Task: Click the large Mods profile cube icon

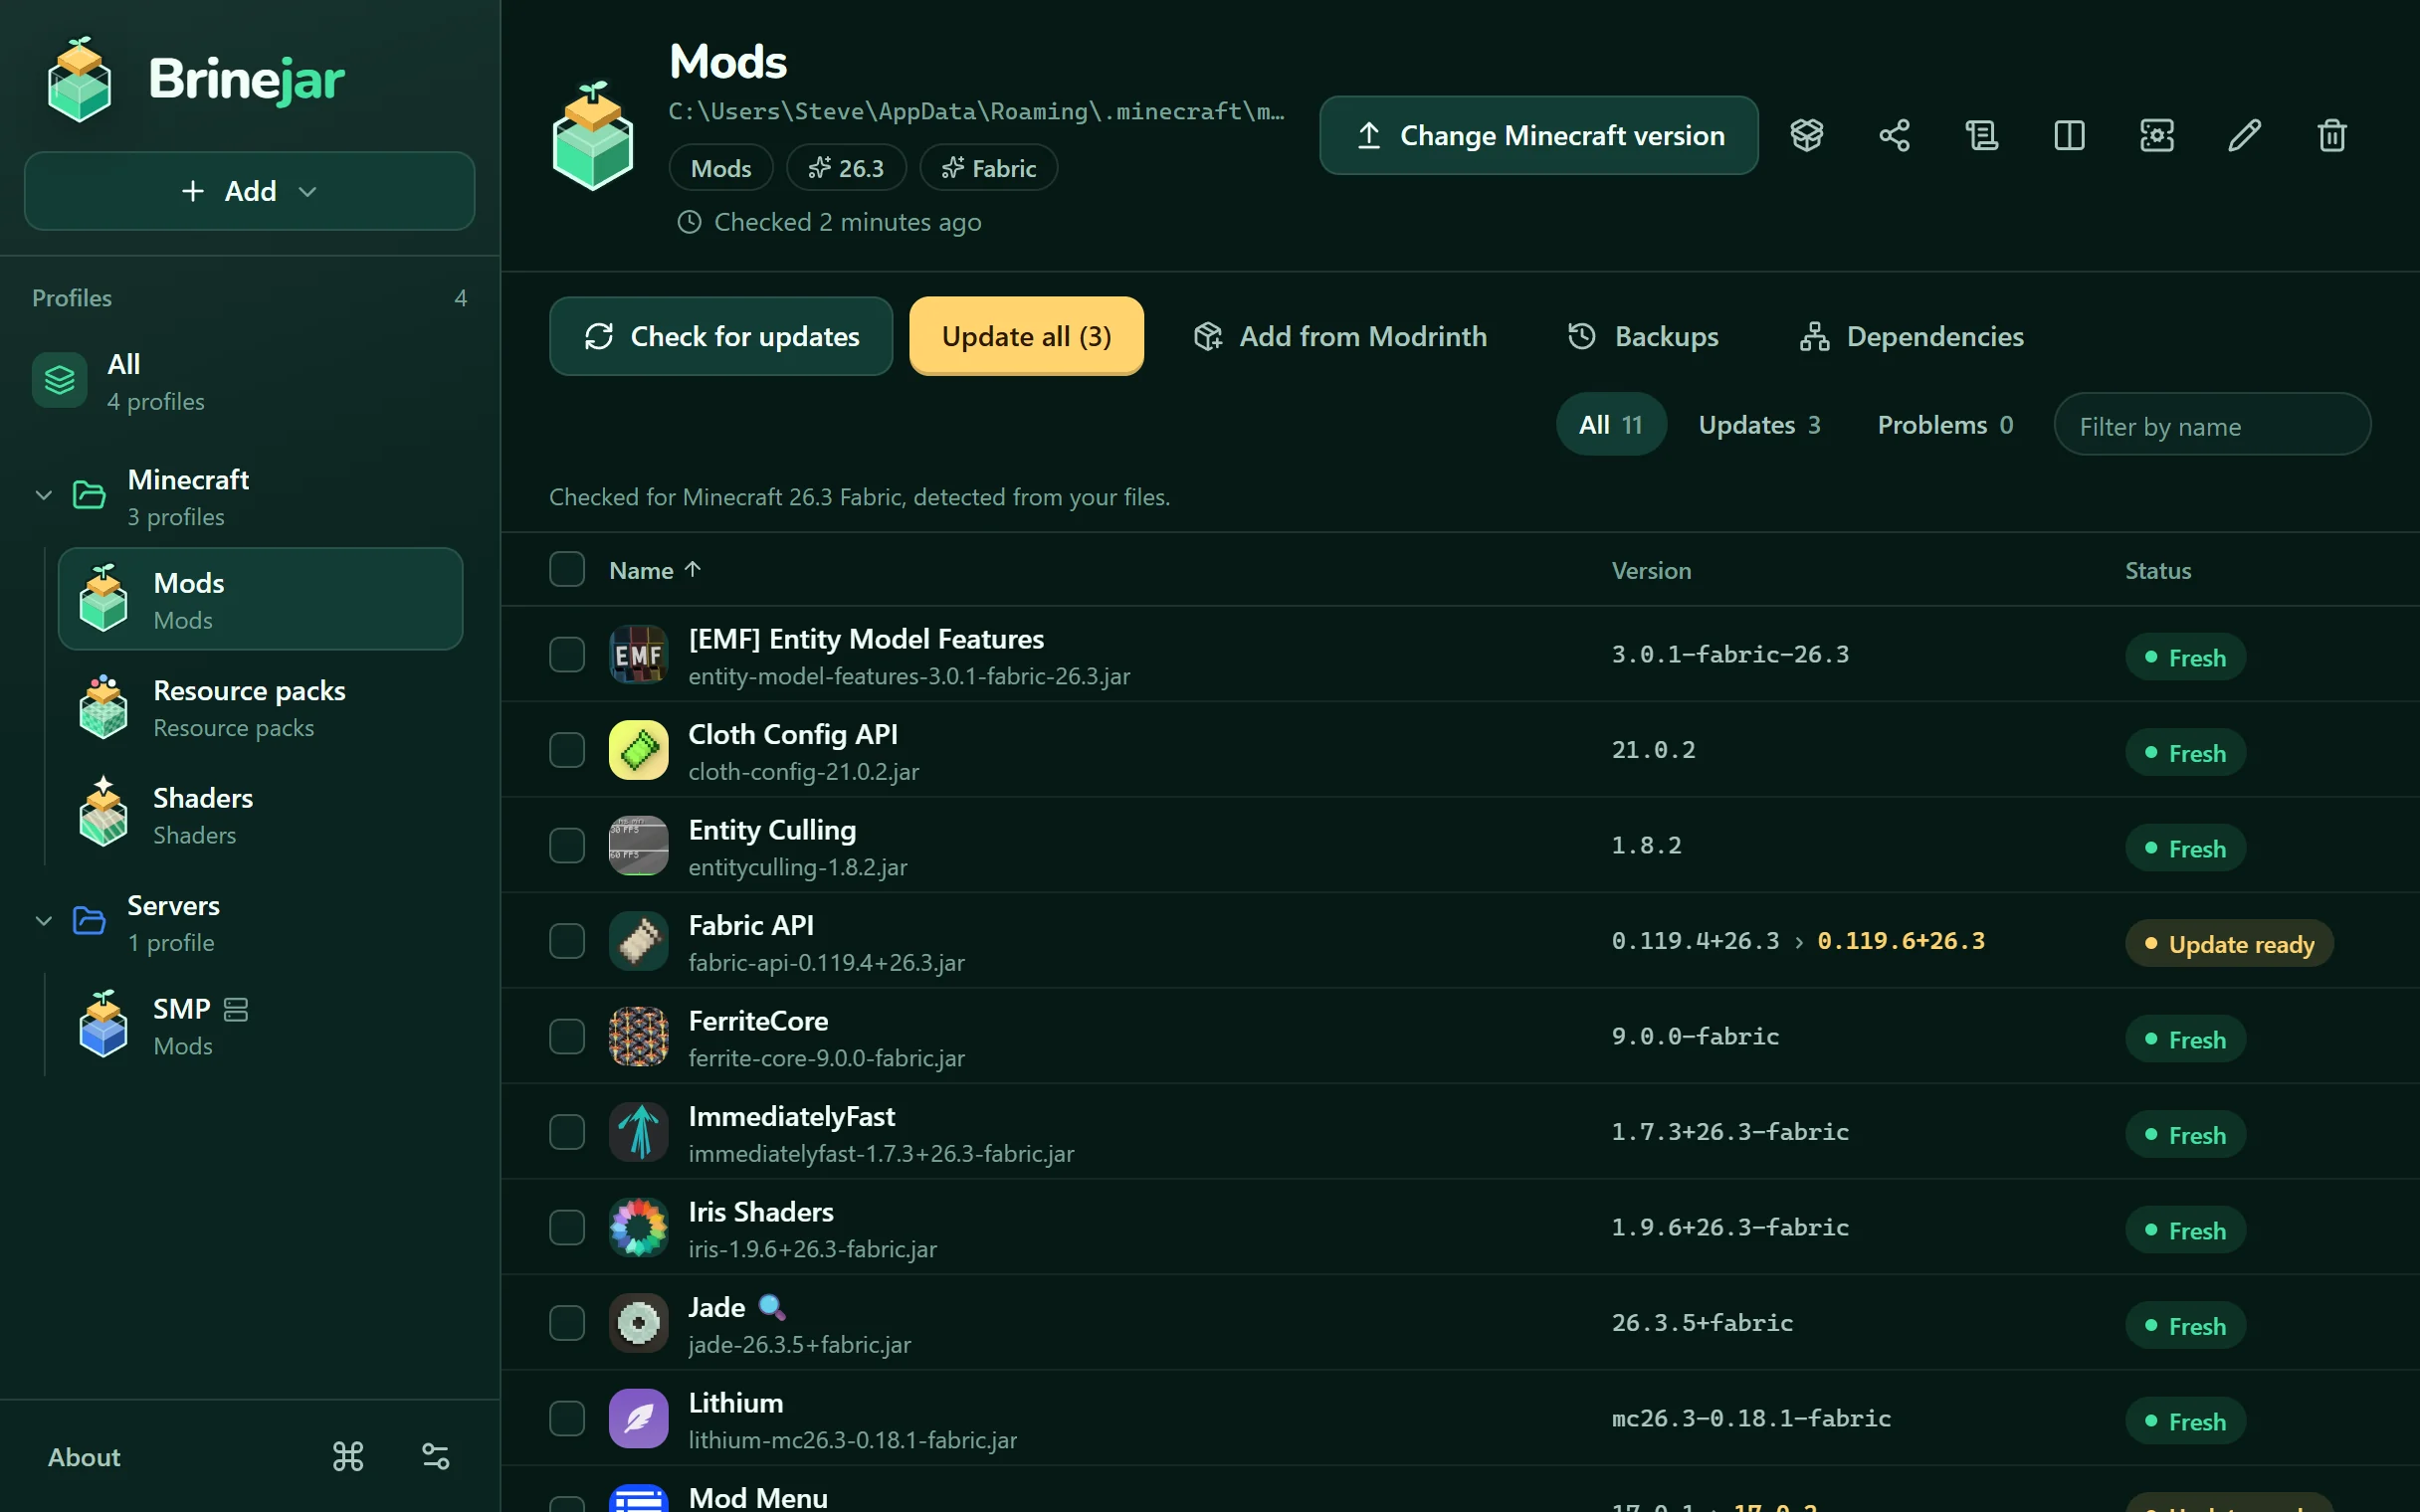Action: point(593,137)
